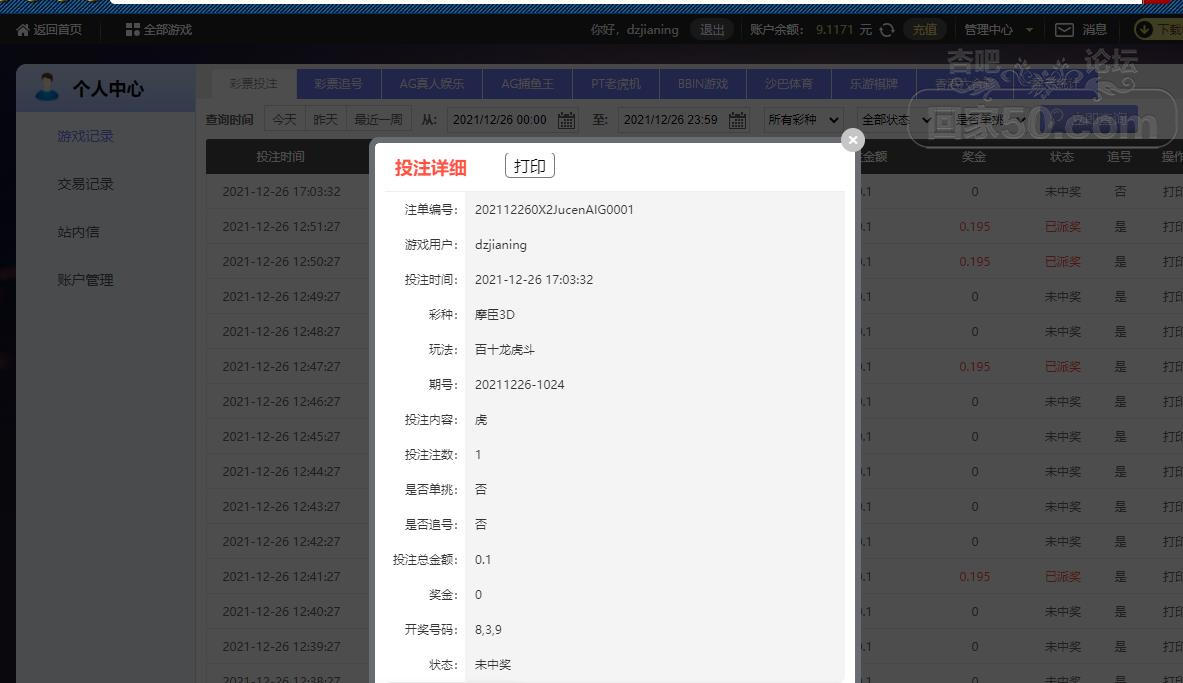Switch to the 彩票追号 tab
The height and width of the screenshot is (683, 1183).
pos(339,83)
